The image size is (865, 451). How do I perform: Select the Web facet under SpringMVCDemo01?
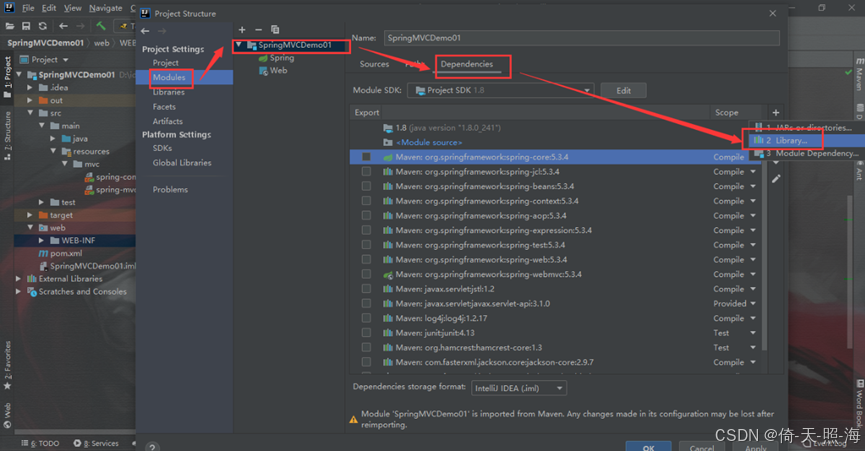[x=273, y=71]
